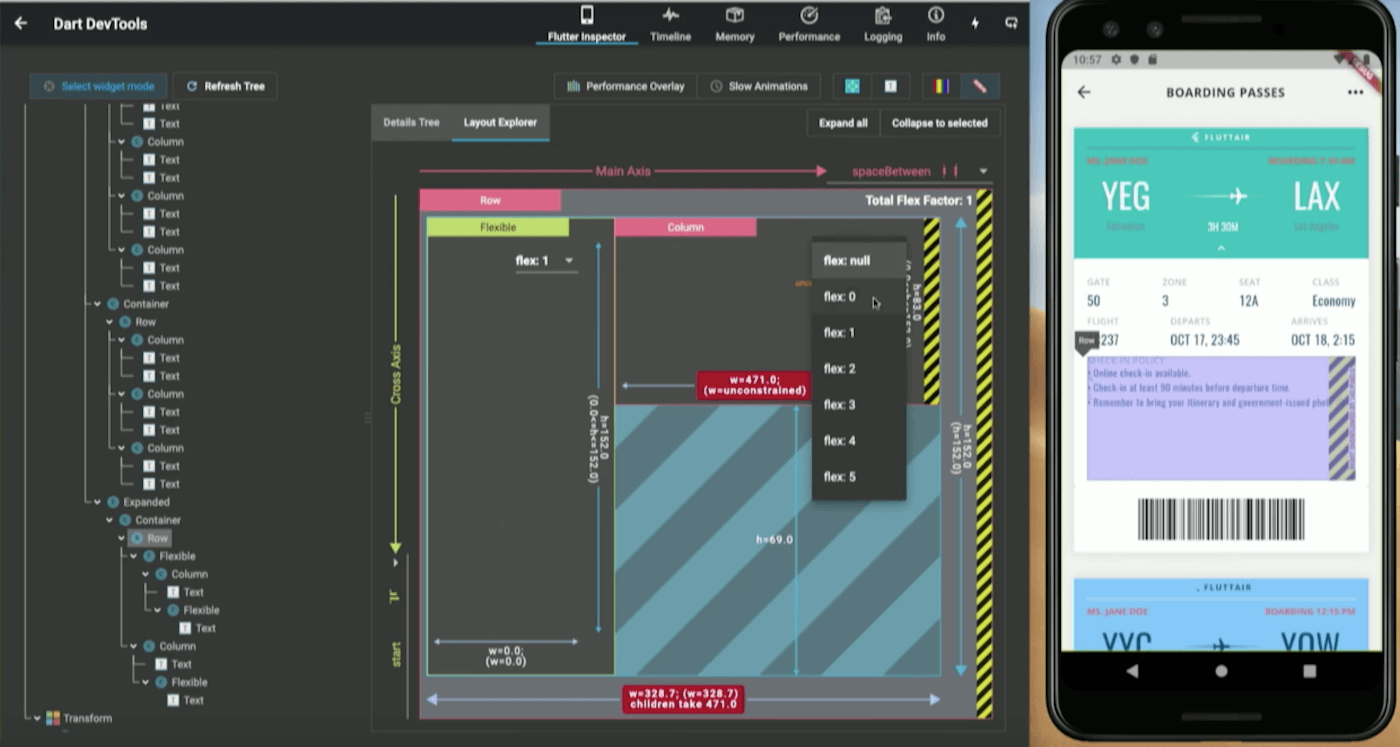Tap the BOARDING PASSES title
Viewport: 1400px width, 747px height.
point(1225,92)
